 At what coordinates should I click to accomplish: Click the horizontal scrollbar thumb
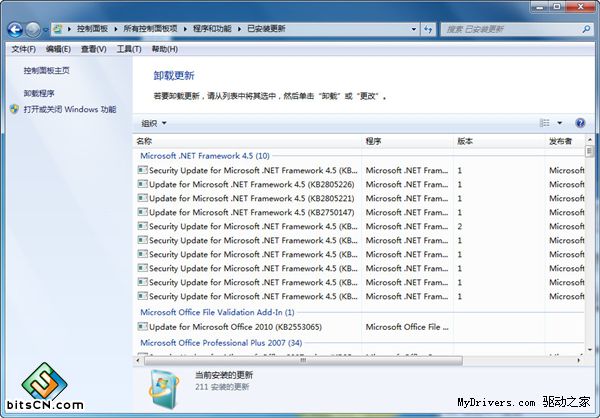pos(303,361)
